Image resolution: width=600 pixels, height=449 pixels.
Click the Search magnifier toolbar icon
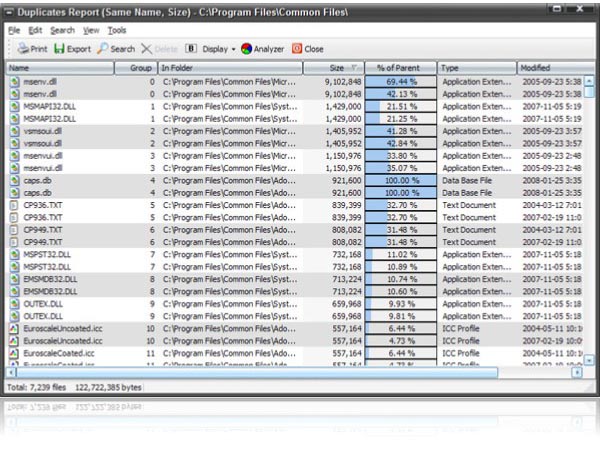pos(103,48)
